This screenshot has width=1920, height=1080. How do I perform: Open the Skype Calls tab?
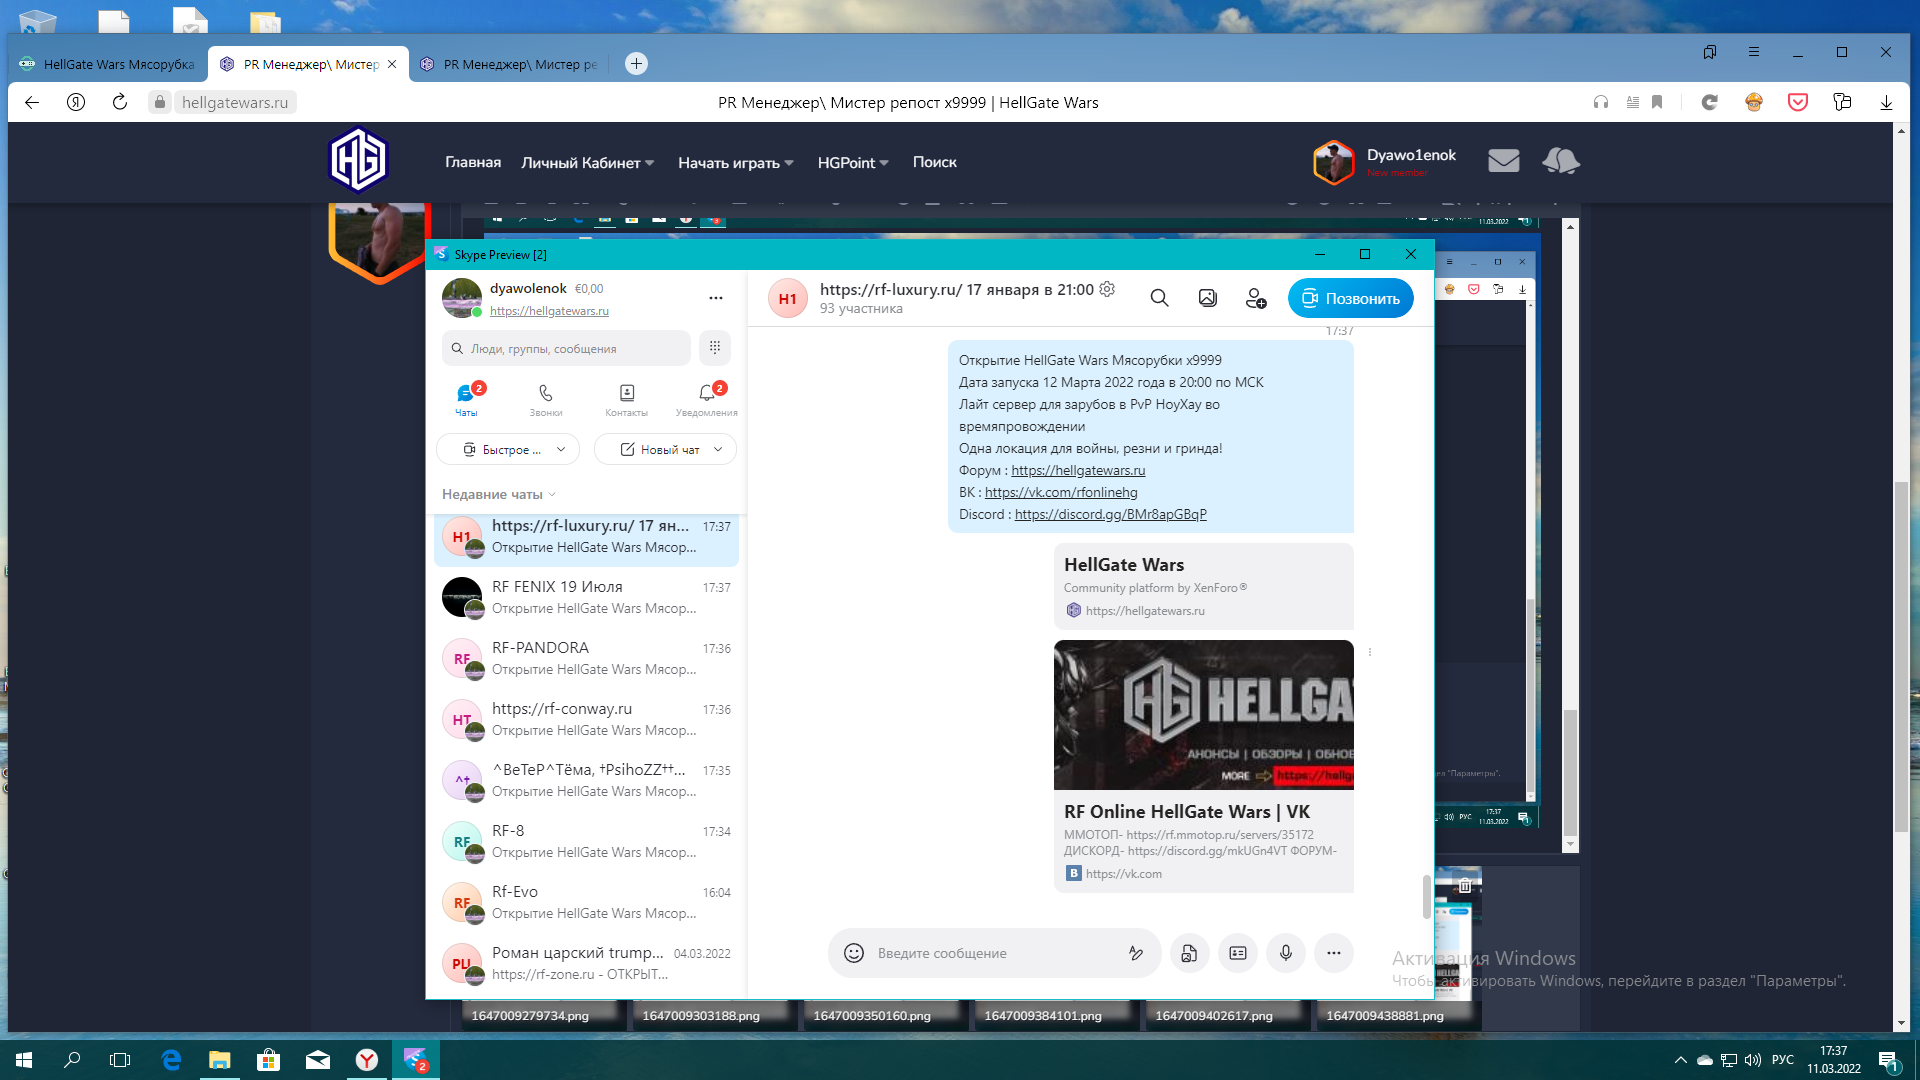click(546, 399)
